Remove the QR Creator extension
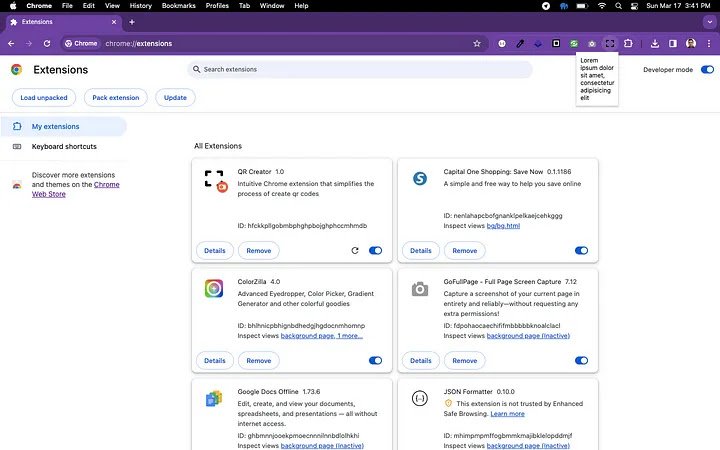720x450 pixels. (259, 251)
